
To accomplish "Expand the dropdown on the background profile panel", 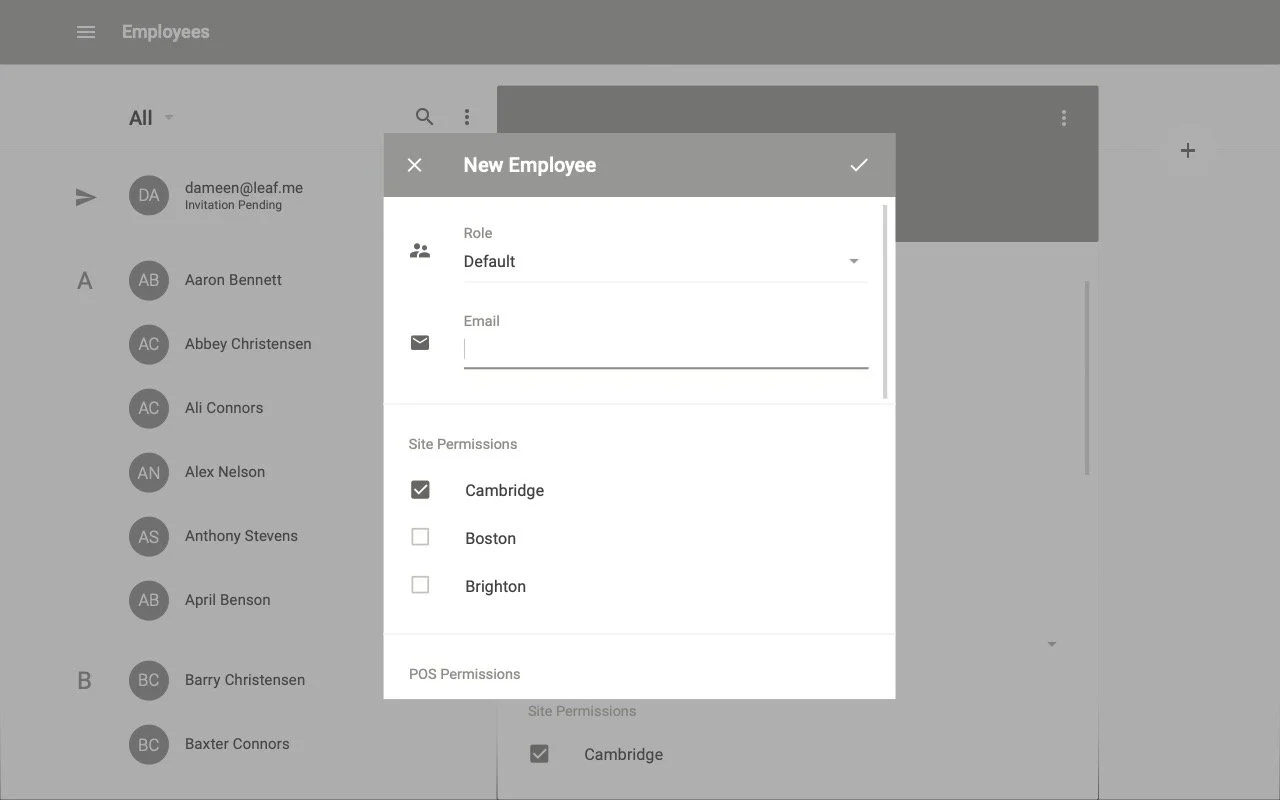I will [x=1051, y=644].
